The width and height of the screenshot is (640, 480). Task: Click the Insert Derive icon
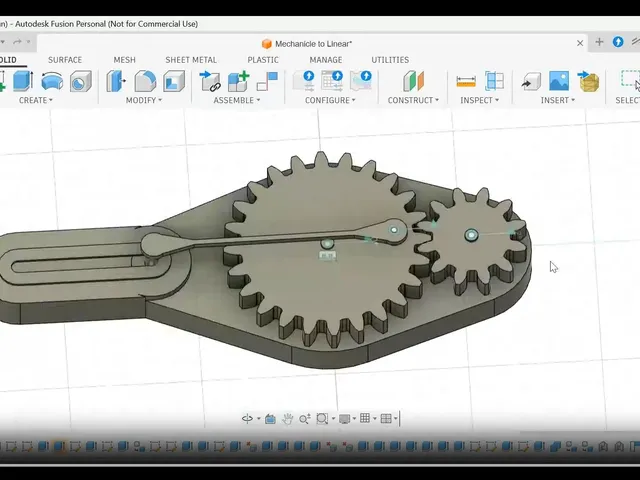coord(531,81)
